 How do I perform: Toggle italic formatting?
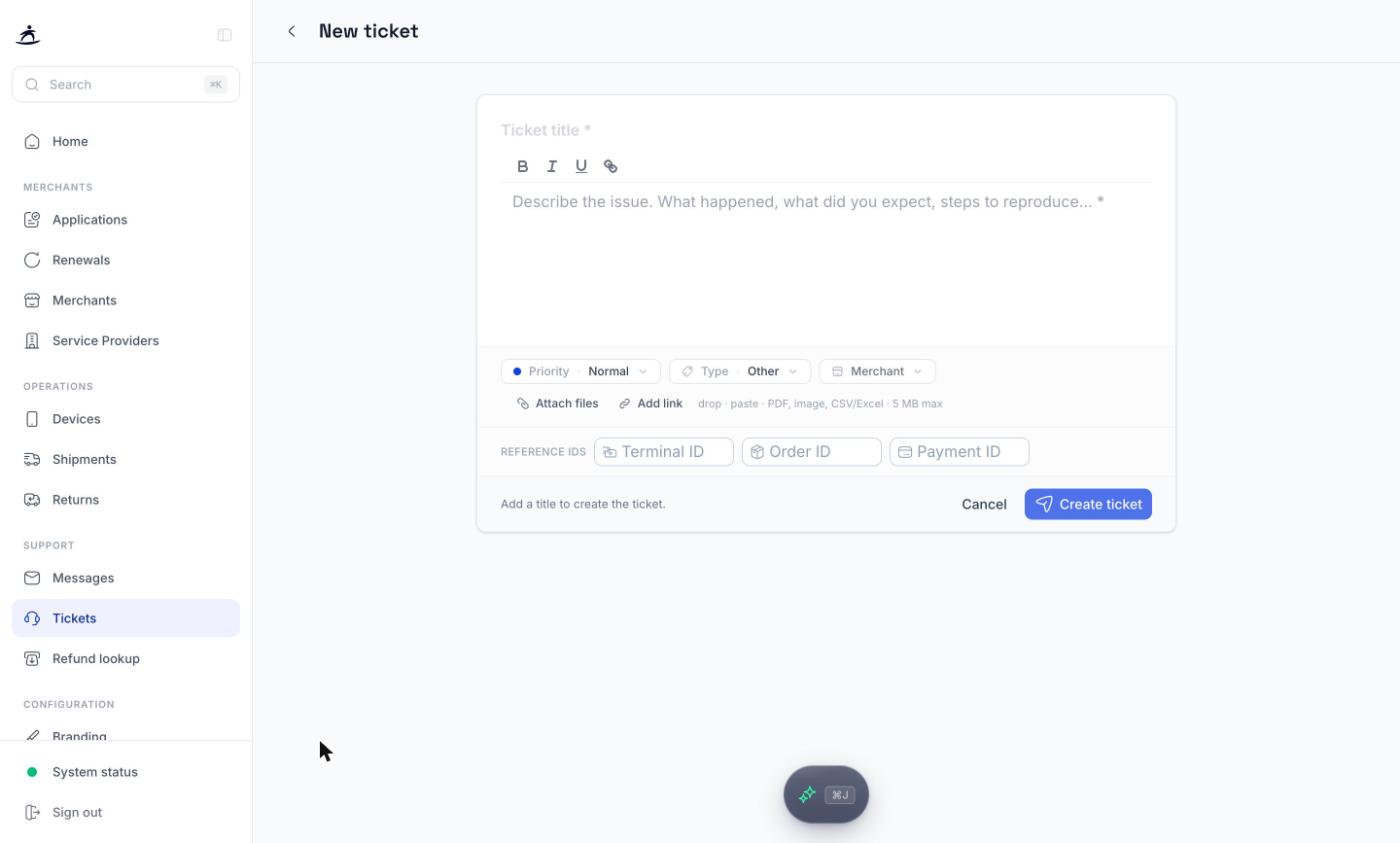(x=551, y=166)
